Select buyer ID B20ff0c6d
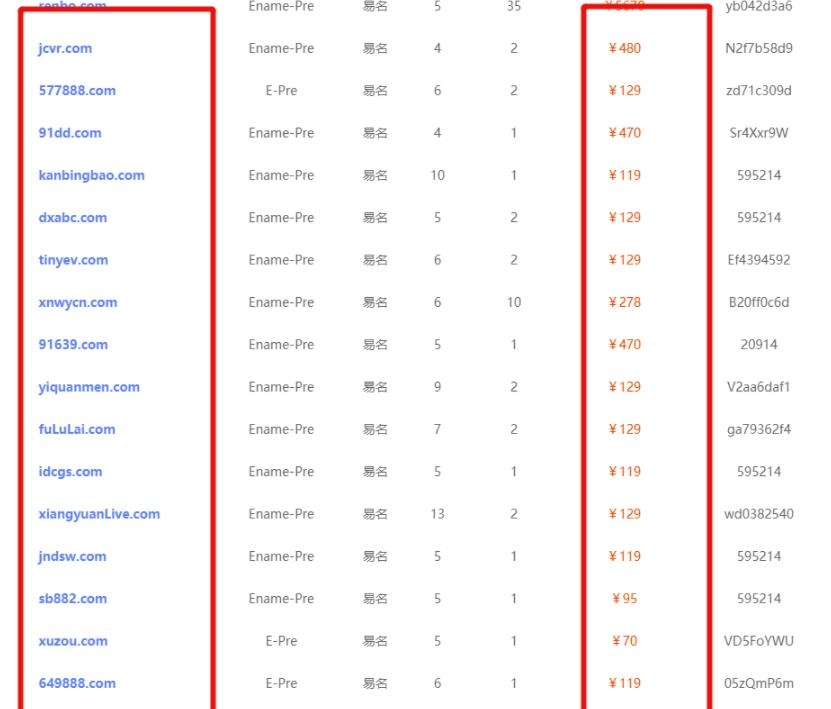The height and width of the screenshot is (709, 831). (x=759, y=303)
